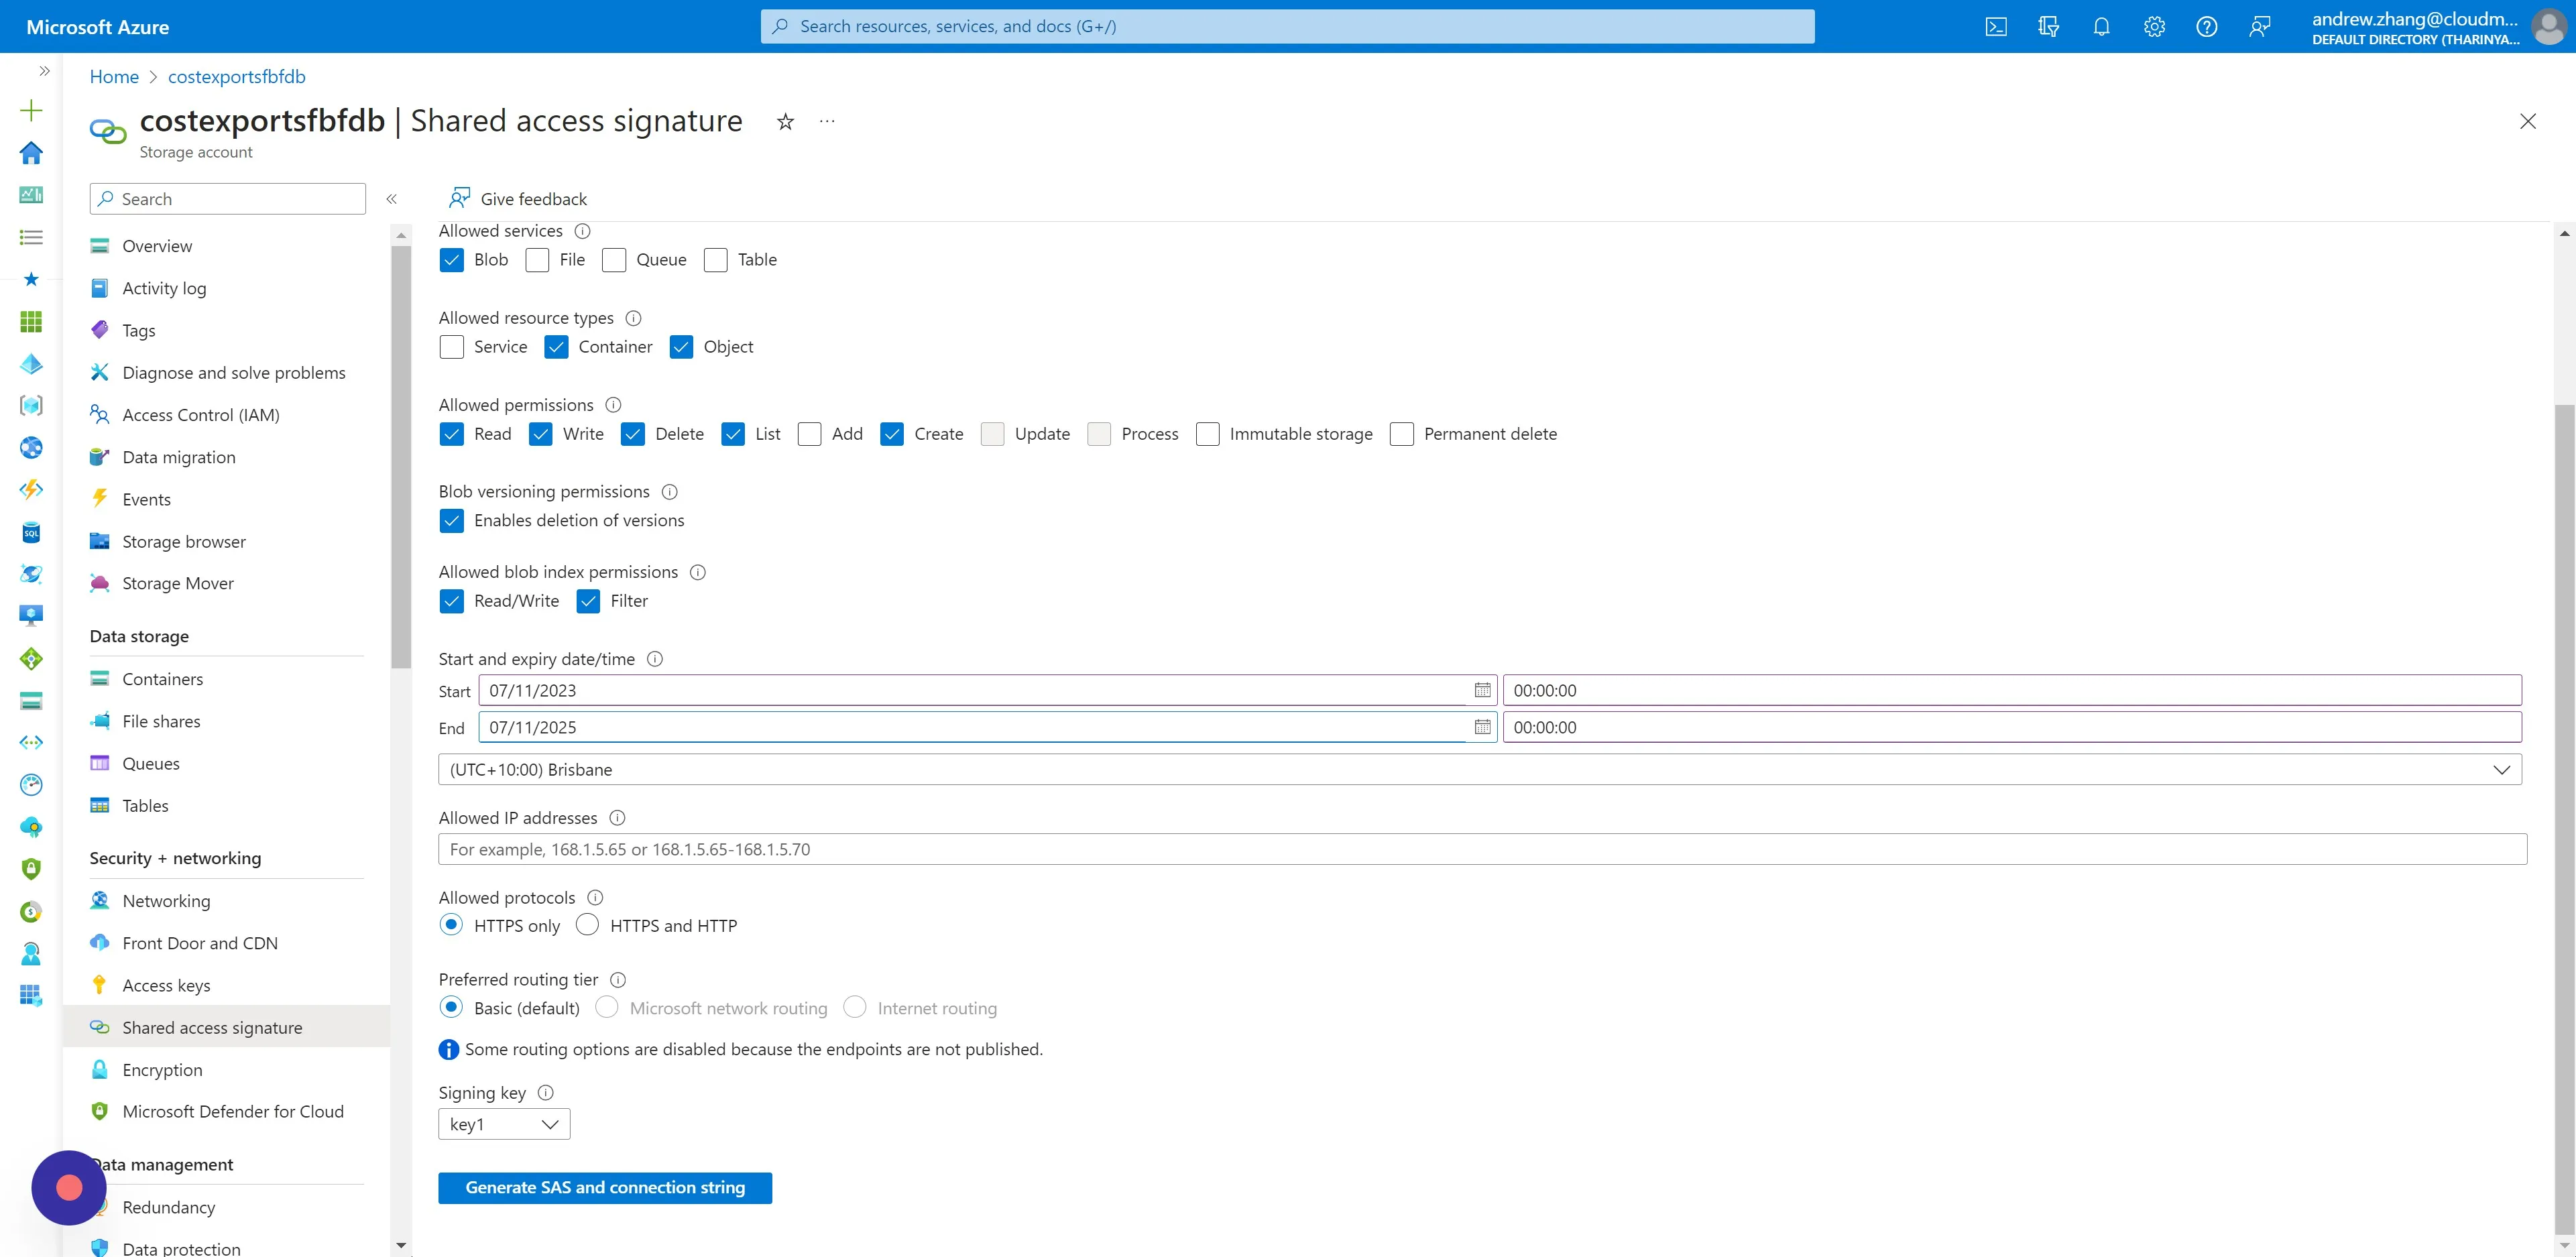
Task: Click the feedback icon in top bar
Action: [2259, 27]
